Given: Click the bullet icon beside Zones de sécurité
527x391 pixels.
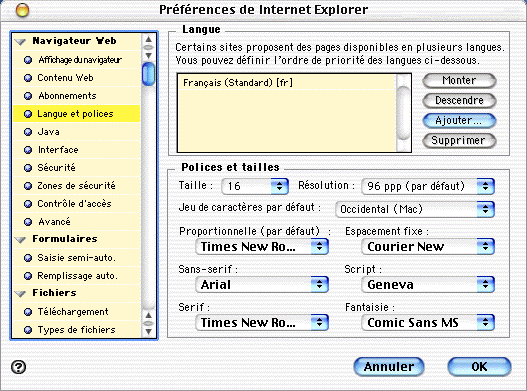Looking at the screenshot, I should [x=28, y=186].
